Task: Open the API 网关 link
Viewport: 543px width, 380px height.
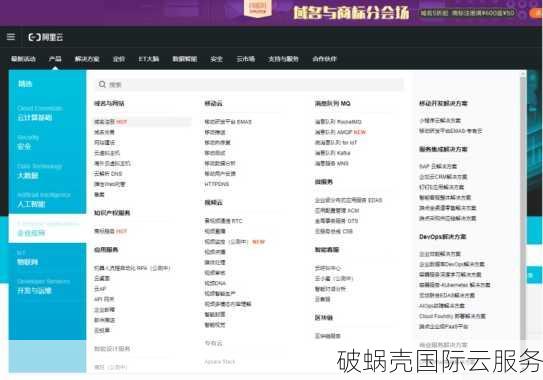Action: pyautogui.click(x=104, y=299)
